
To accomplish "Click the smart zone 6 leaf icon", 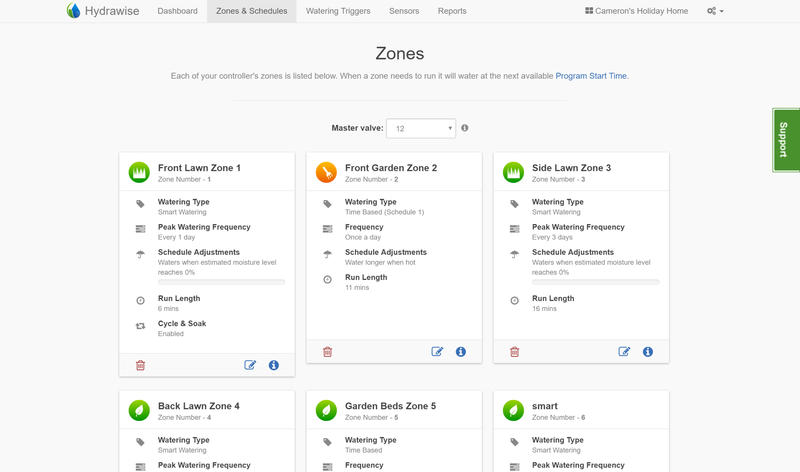I will click(513, 410).
